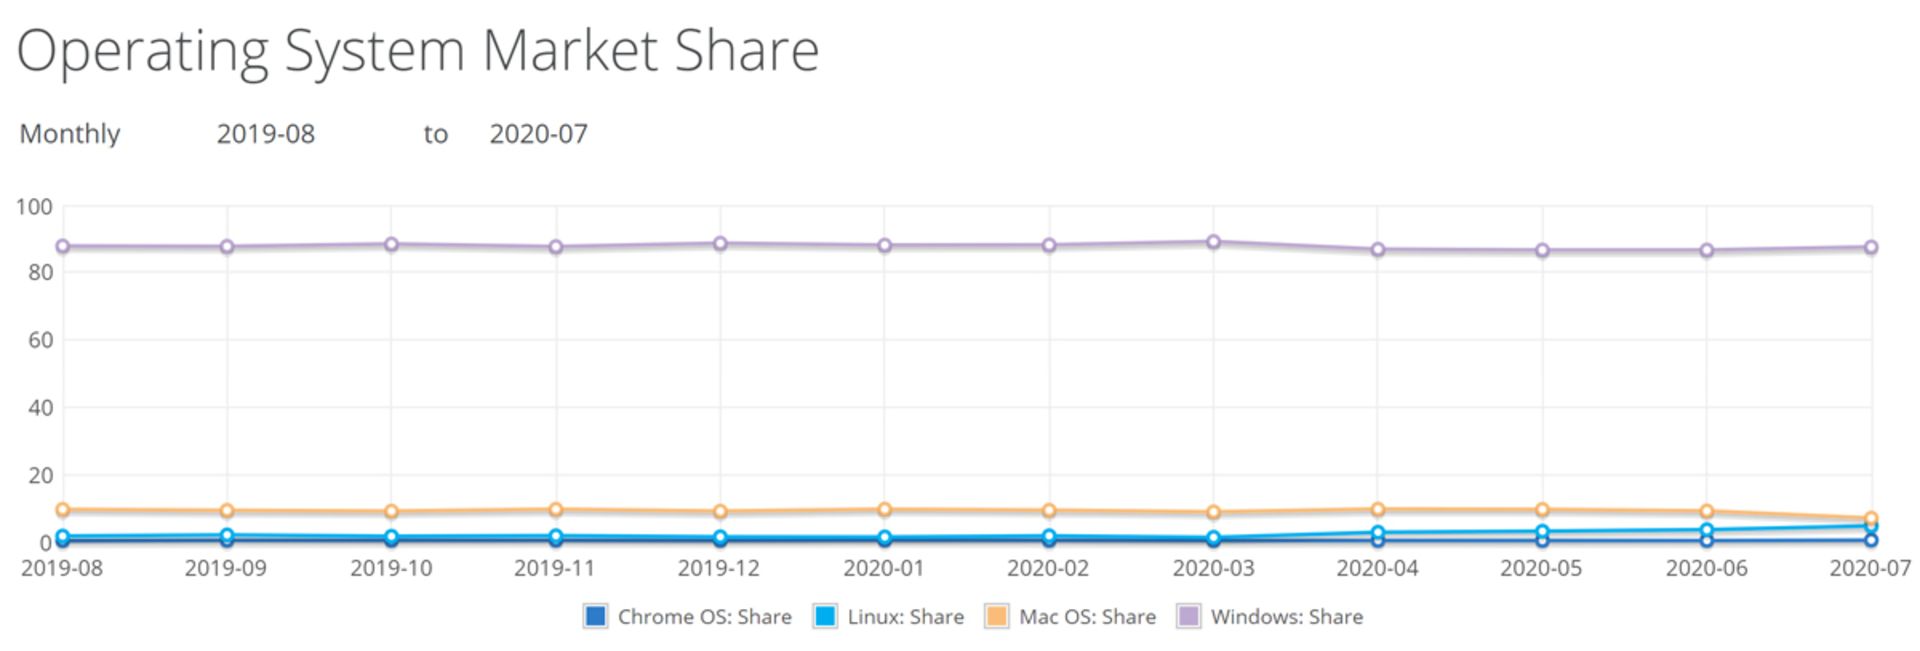Hide the Windows: Share series label

click(1287, 617)
